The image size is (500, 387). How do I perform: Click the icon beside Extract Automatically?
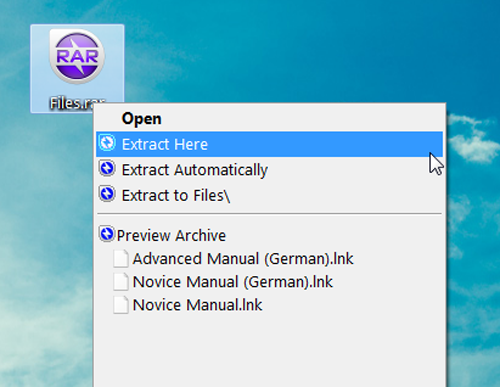(x=107, y=168)
